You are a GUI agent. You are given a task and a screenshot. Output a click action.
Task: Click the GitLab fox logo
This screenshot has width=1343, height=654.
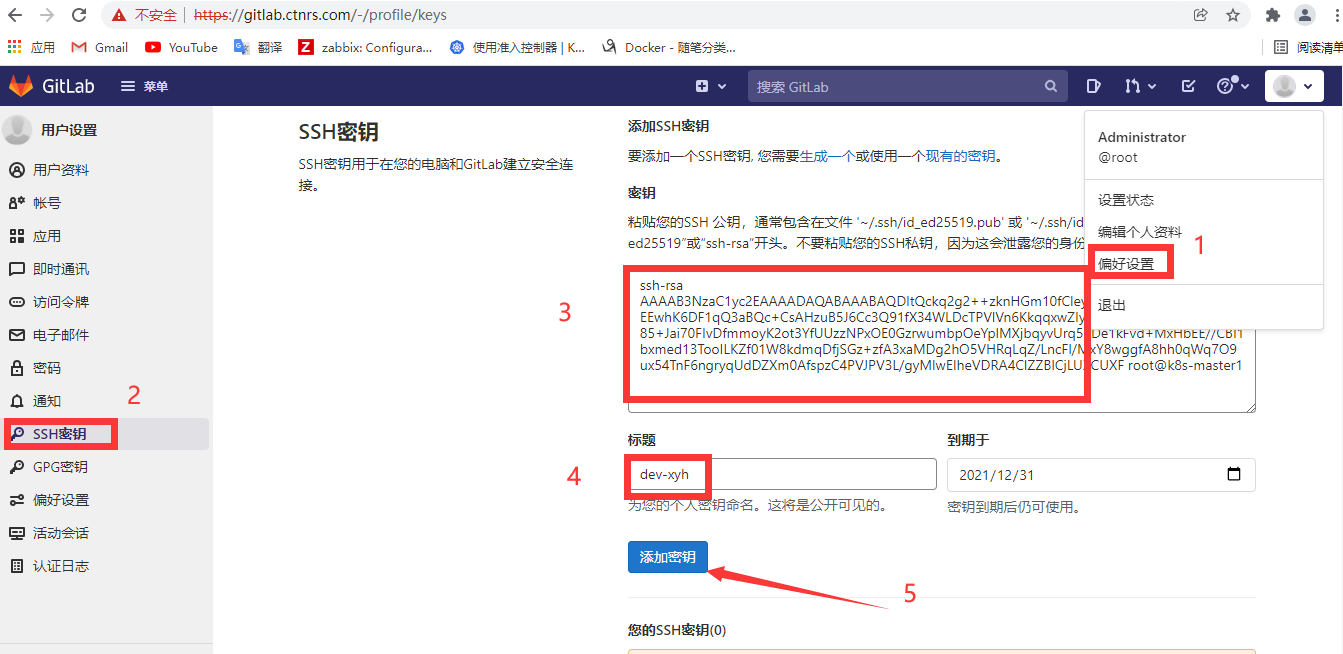click(x=21, y=86)
